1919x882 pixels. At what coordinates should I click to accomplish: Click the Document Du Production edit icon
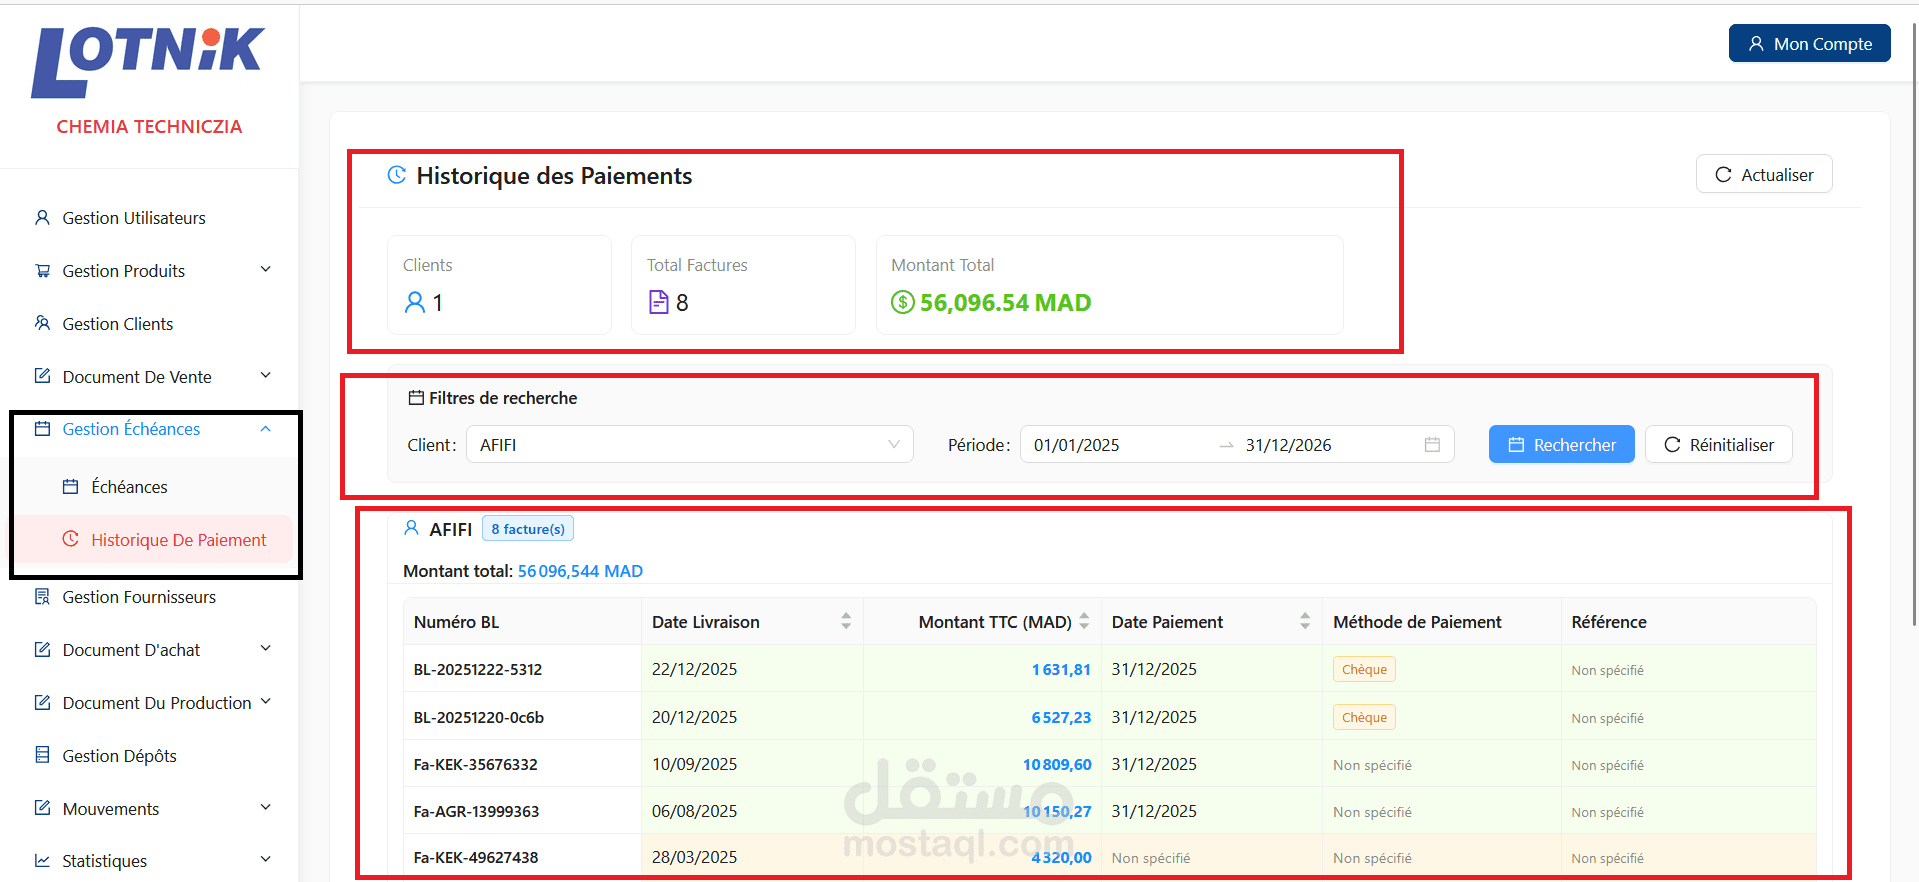click(42, 702)
